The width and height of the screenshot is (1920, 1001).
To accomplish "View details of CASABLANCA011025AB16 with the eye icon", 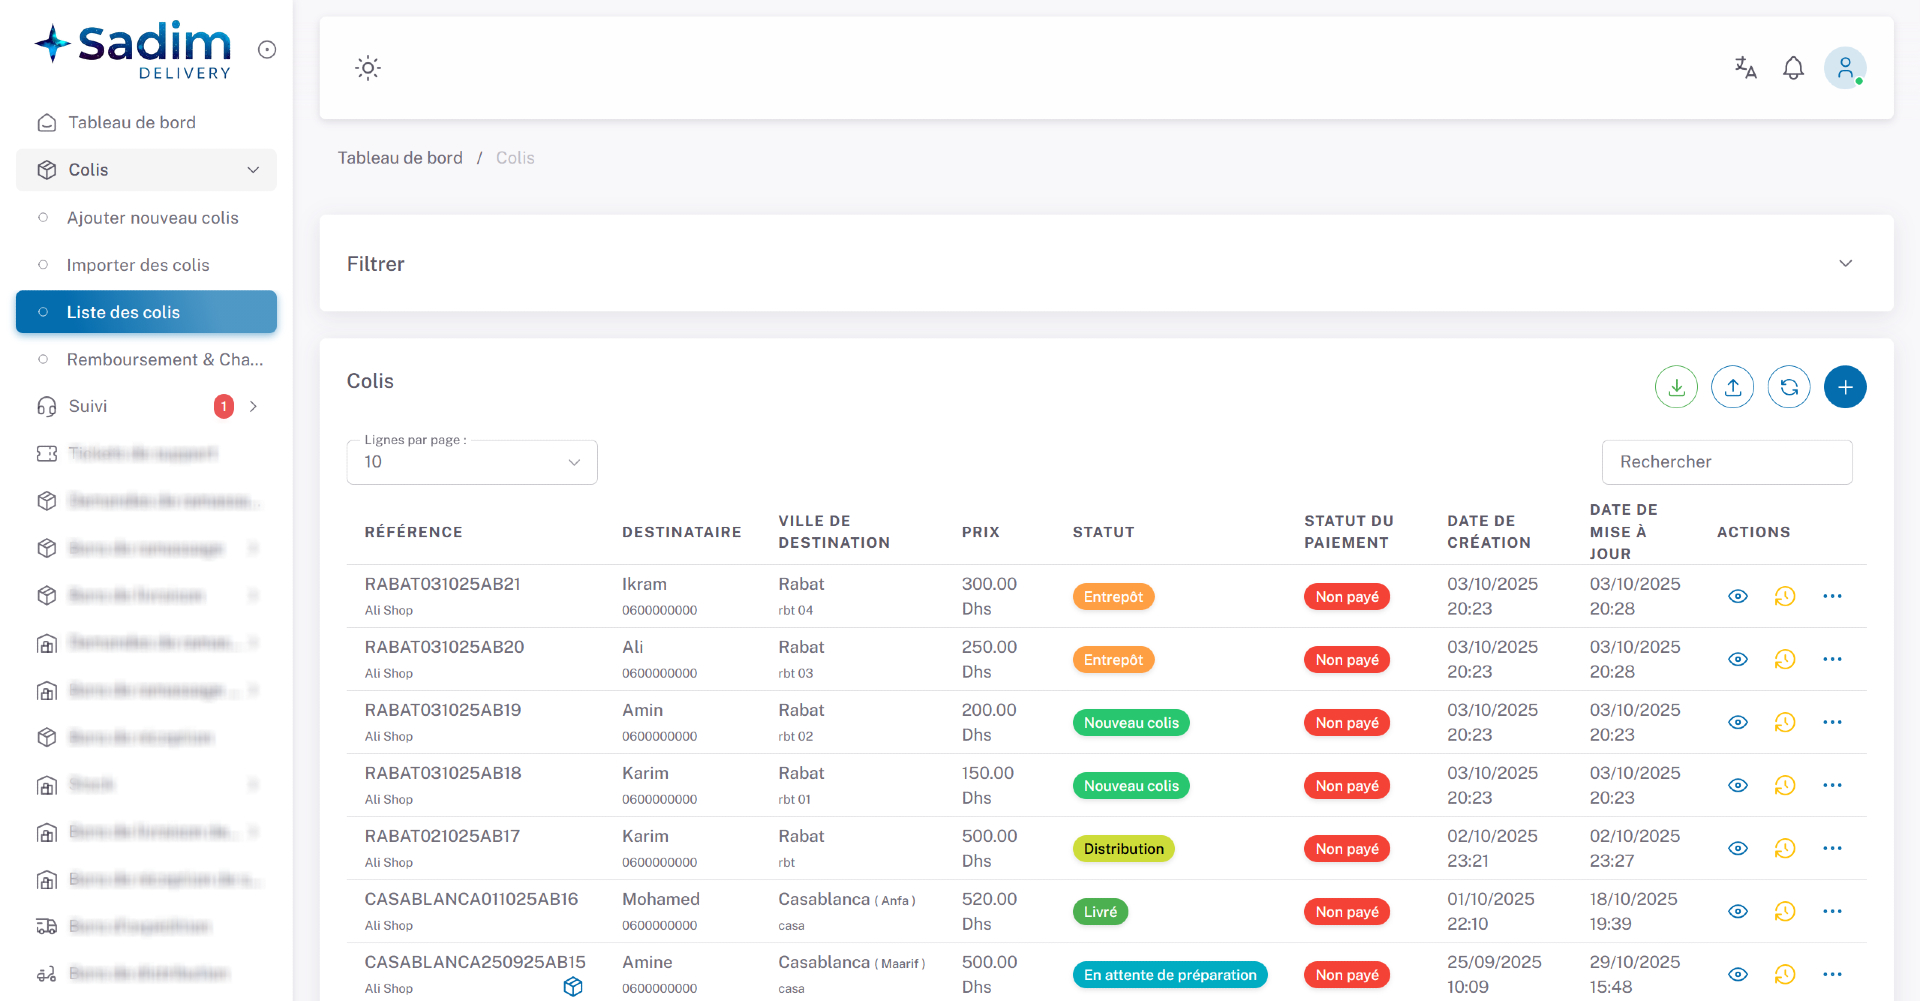I will click(1737, 911).
